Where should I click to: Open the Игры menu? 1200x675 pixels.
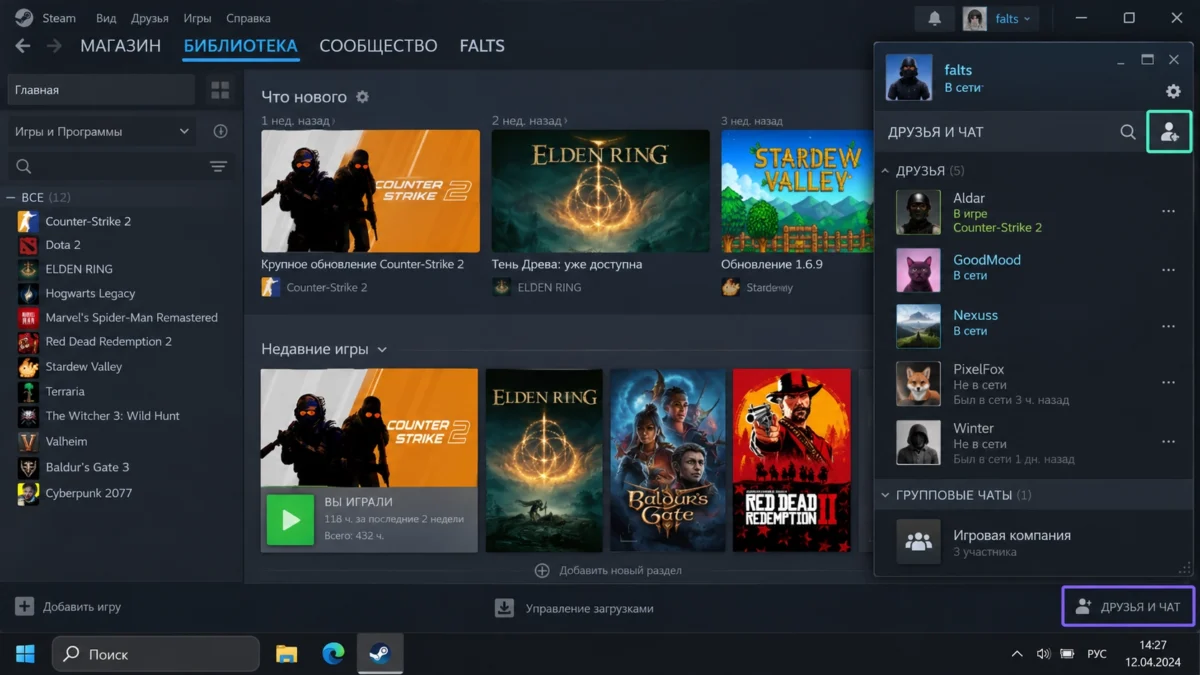[x=197, y=18]
